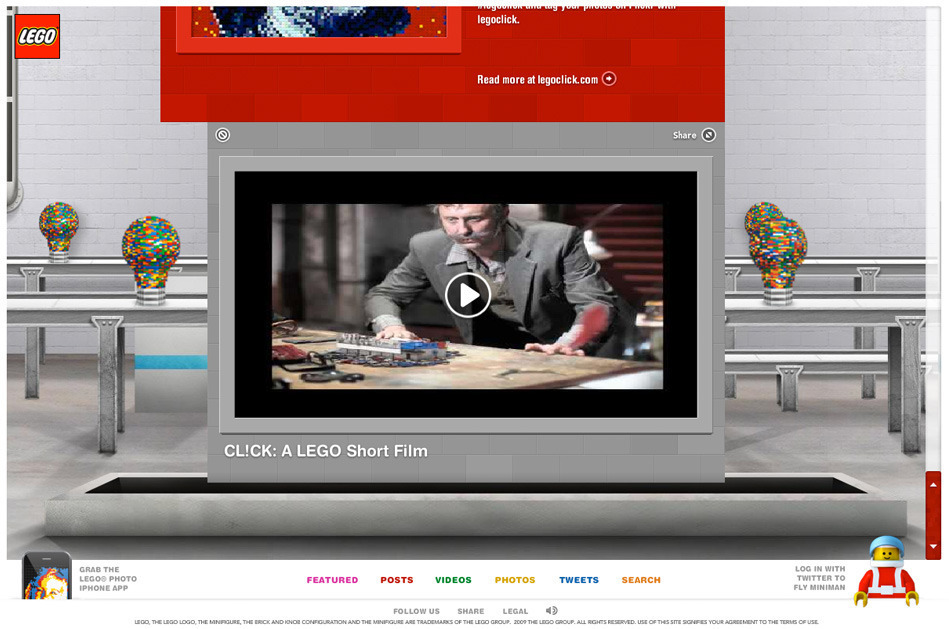The height and width of the screenshot is (629, 949).
Task: Open the Posts section
Action: pos(397,580)
